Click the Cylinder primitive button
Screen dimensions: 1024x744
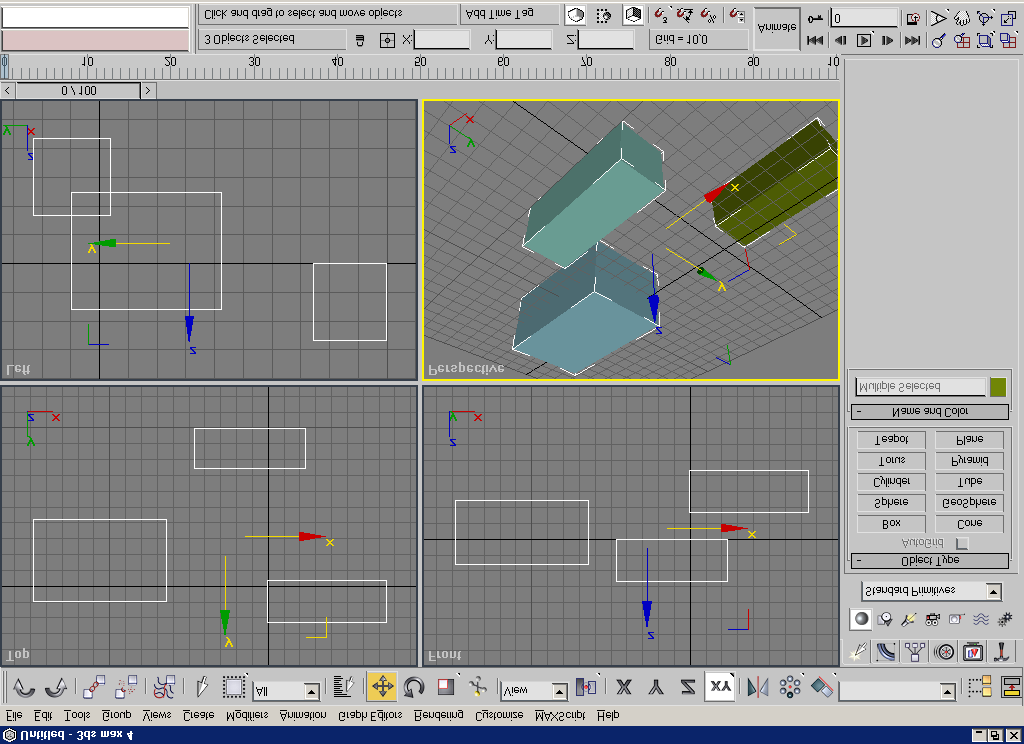(891, 481)
